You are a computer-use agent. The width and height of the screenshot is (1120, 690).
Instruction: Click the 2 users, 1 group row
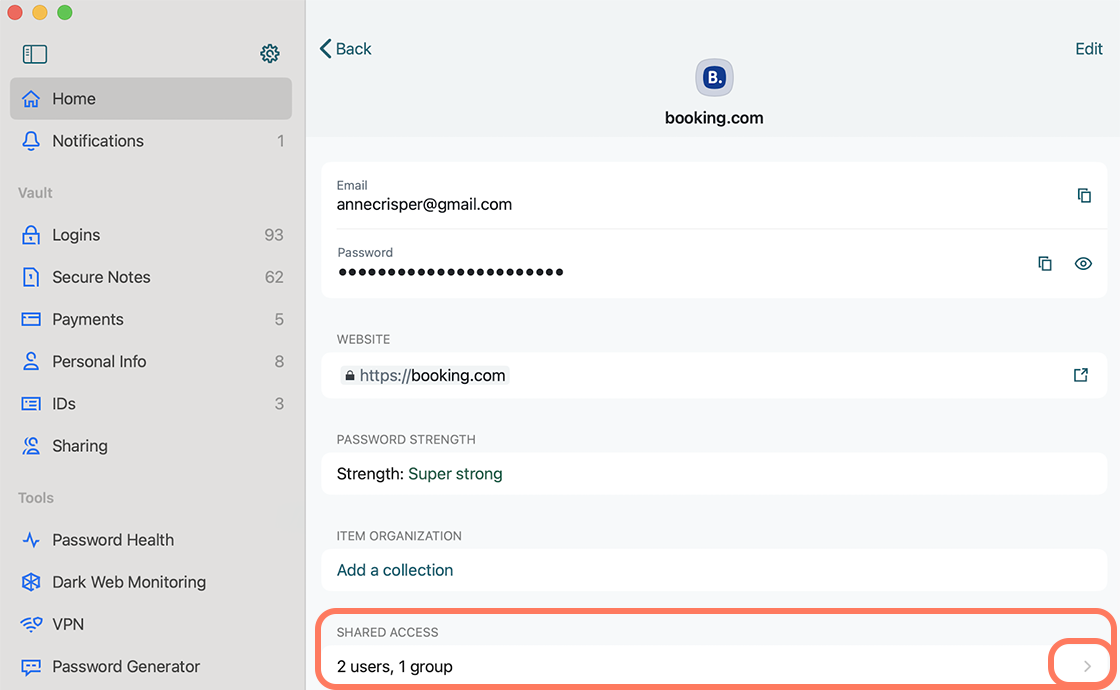[714, 666]
